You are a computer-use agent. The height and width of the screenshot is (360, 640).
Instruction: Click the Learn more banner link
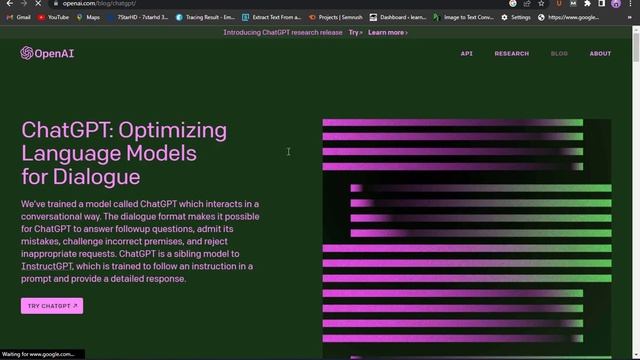[387, 33]
